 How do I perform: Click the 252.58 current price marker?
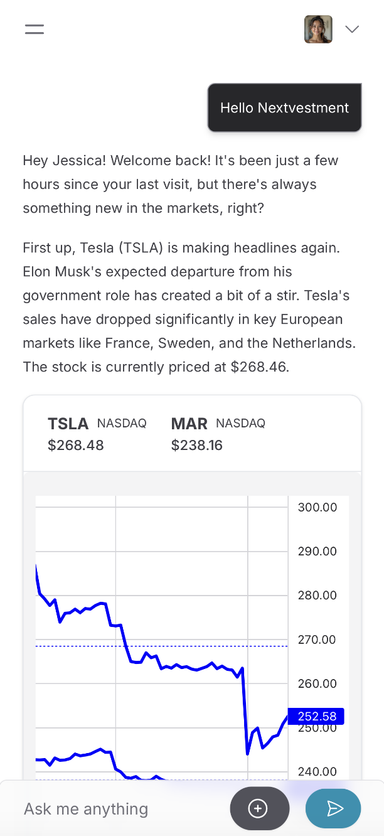click(x=316, y=716)
